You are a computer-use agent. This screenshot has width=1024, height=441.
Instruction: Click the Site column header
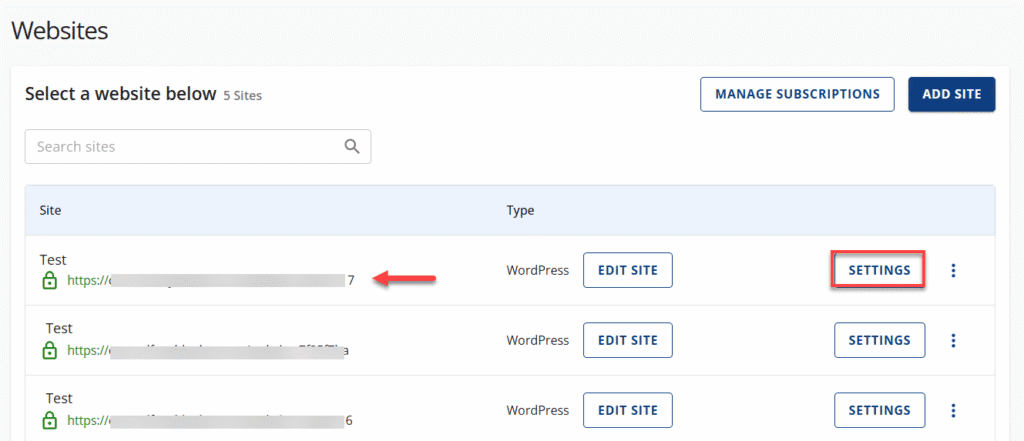click(50, 211)
